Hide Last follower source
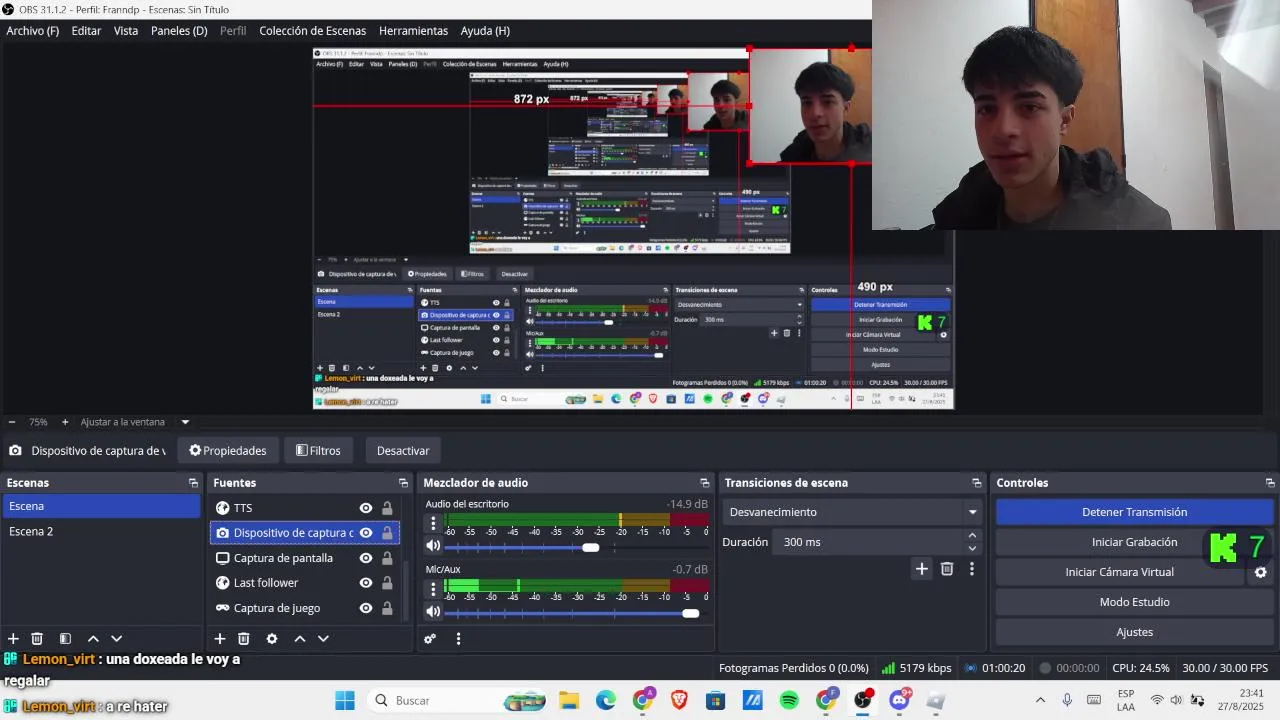Viewport: 1280px width, 720px height. (366, 583)
